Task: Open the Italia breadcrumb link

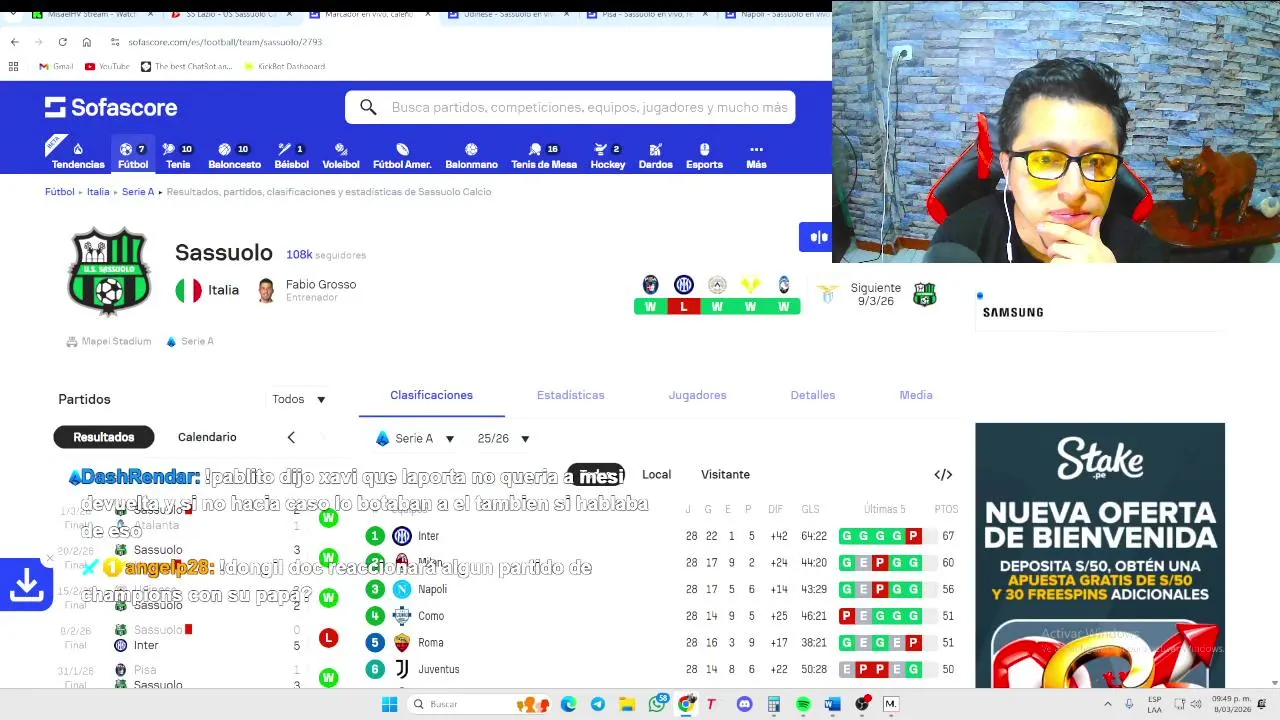Action: click(98, 191)
